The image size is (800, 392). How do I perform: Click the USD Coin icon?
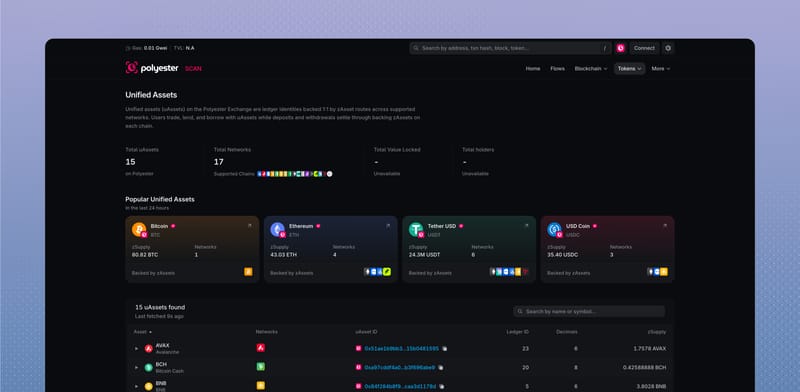(554, 229)
